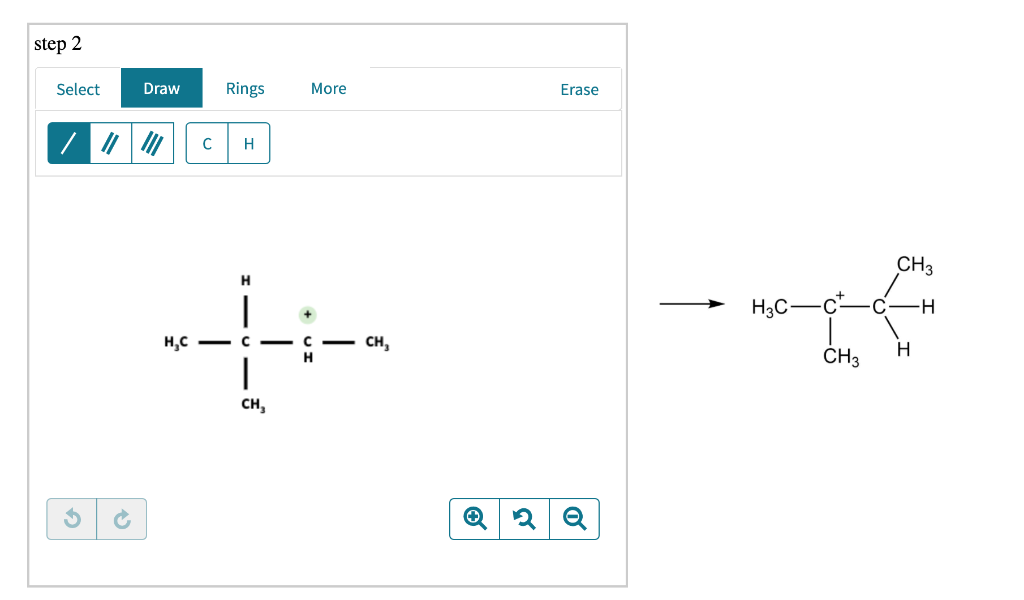The width and height of the screenshot is (1024, 600).
Task: Reset the canvas zoom level
Action: tap(524, 518)
